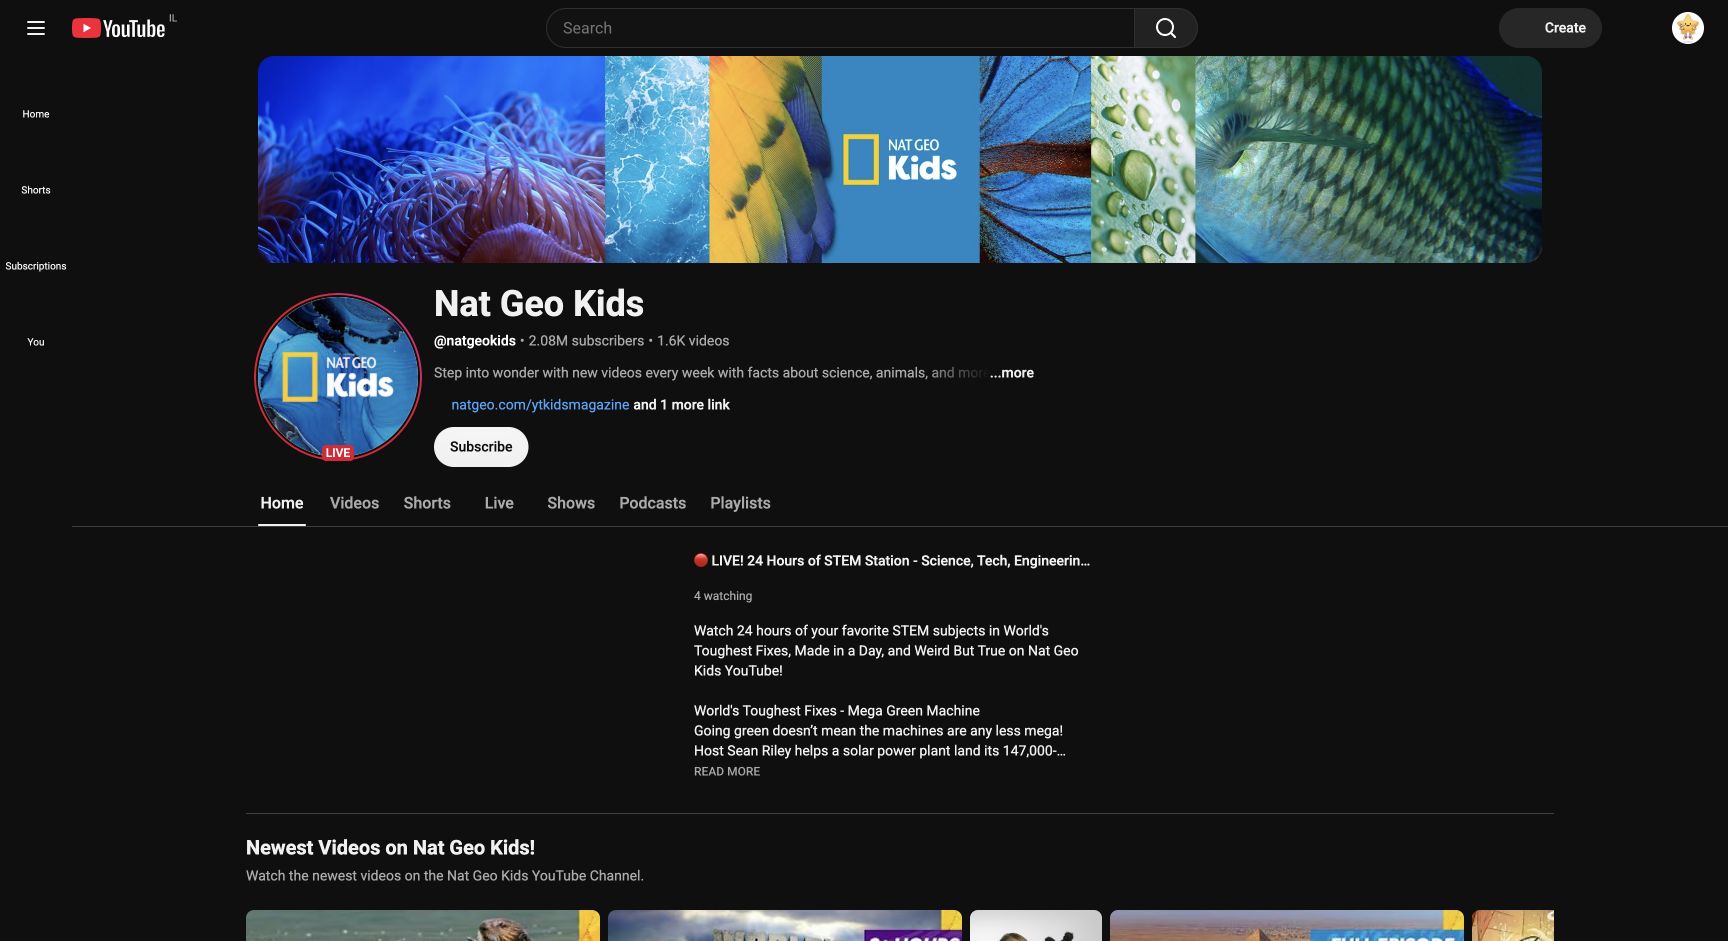The height and width of the screenshot is (941, 1728).
Task: Switch to the Playlists tab
Action: (x=740, y=503)
